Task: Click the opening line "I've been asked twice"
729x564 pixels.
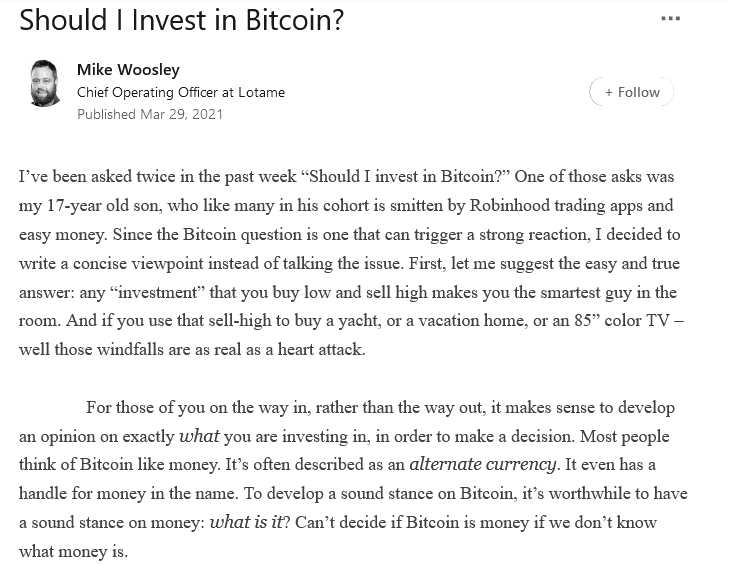Action: coord(346,177)
